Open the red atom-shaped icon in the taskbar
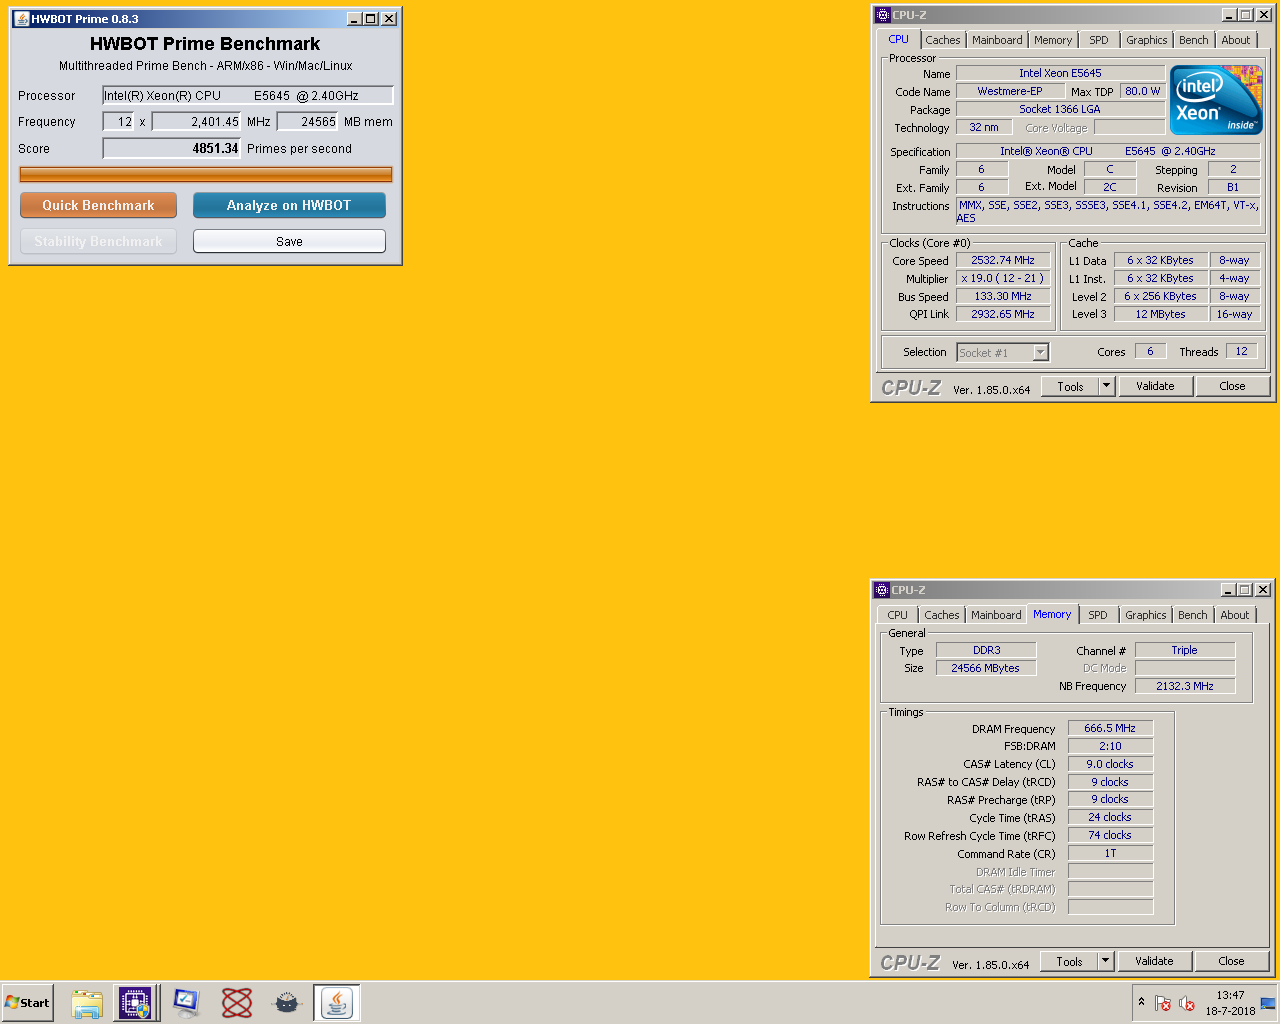 (237, 1003)
